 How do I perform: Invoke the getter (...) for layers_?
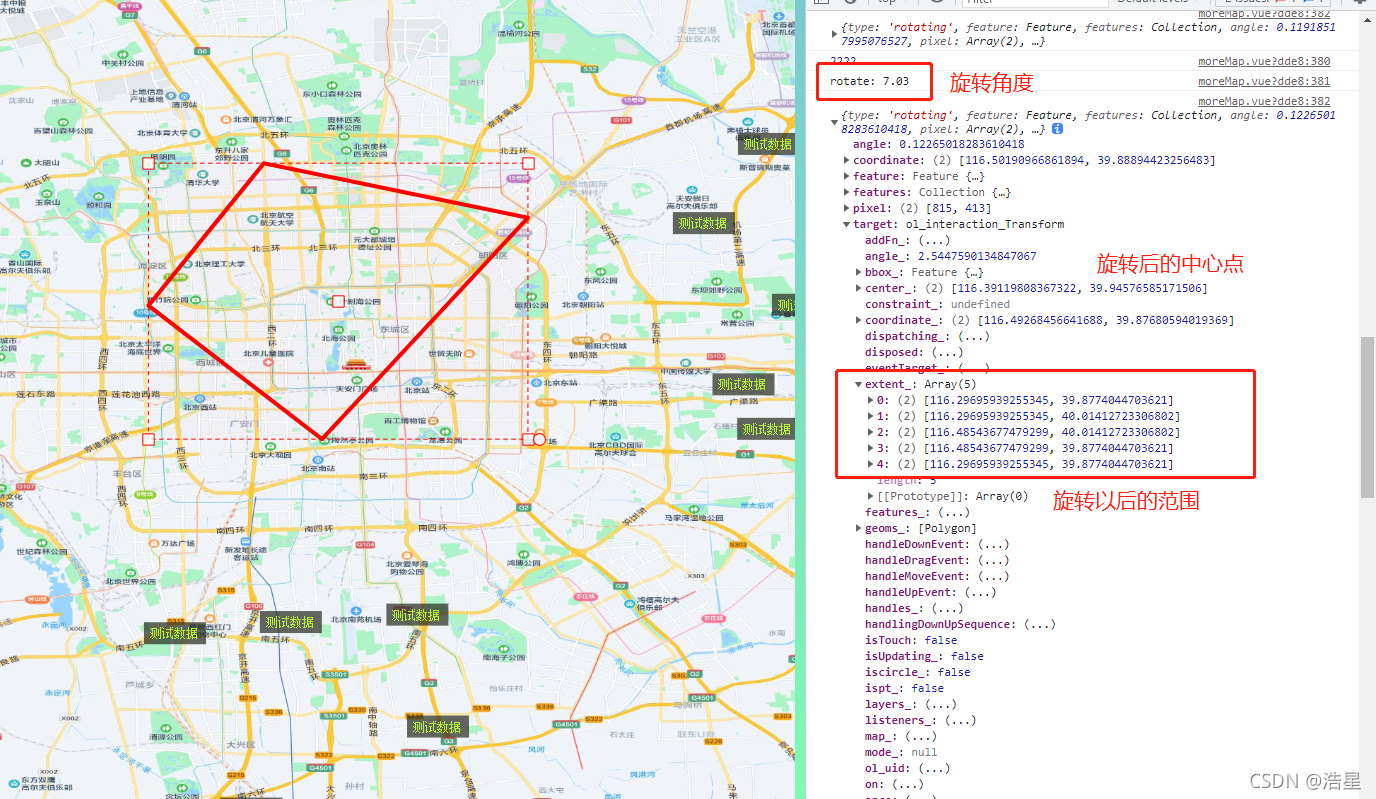click(940, 704)
